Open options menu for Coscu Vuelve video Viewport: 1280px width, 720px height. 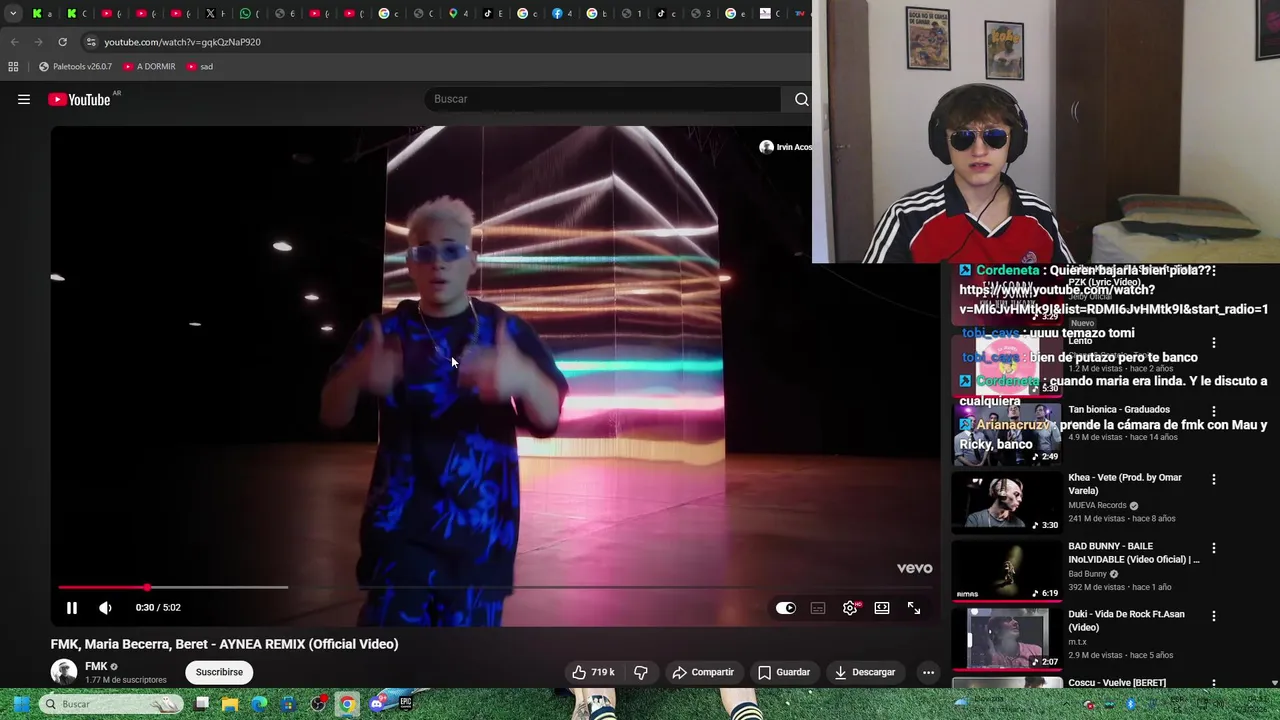click(1214, 684)
